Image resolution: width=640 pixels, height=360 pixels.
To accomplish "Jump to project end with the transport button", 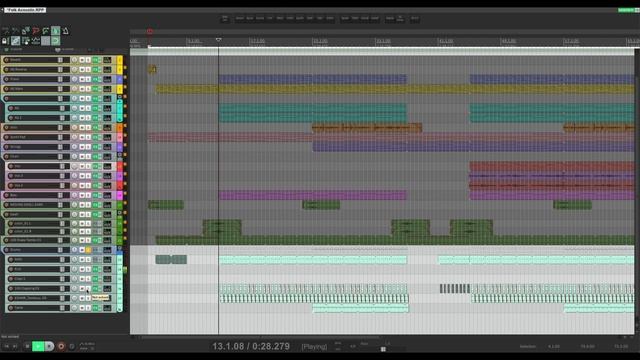I will click(x=15, y=347).
